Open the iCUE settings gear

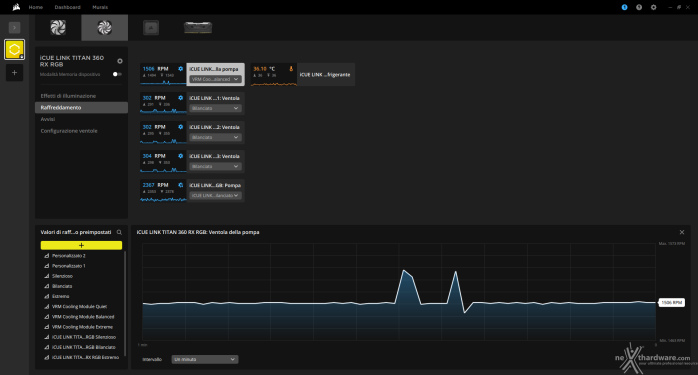coord(653,7)
